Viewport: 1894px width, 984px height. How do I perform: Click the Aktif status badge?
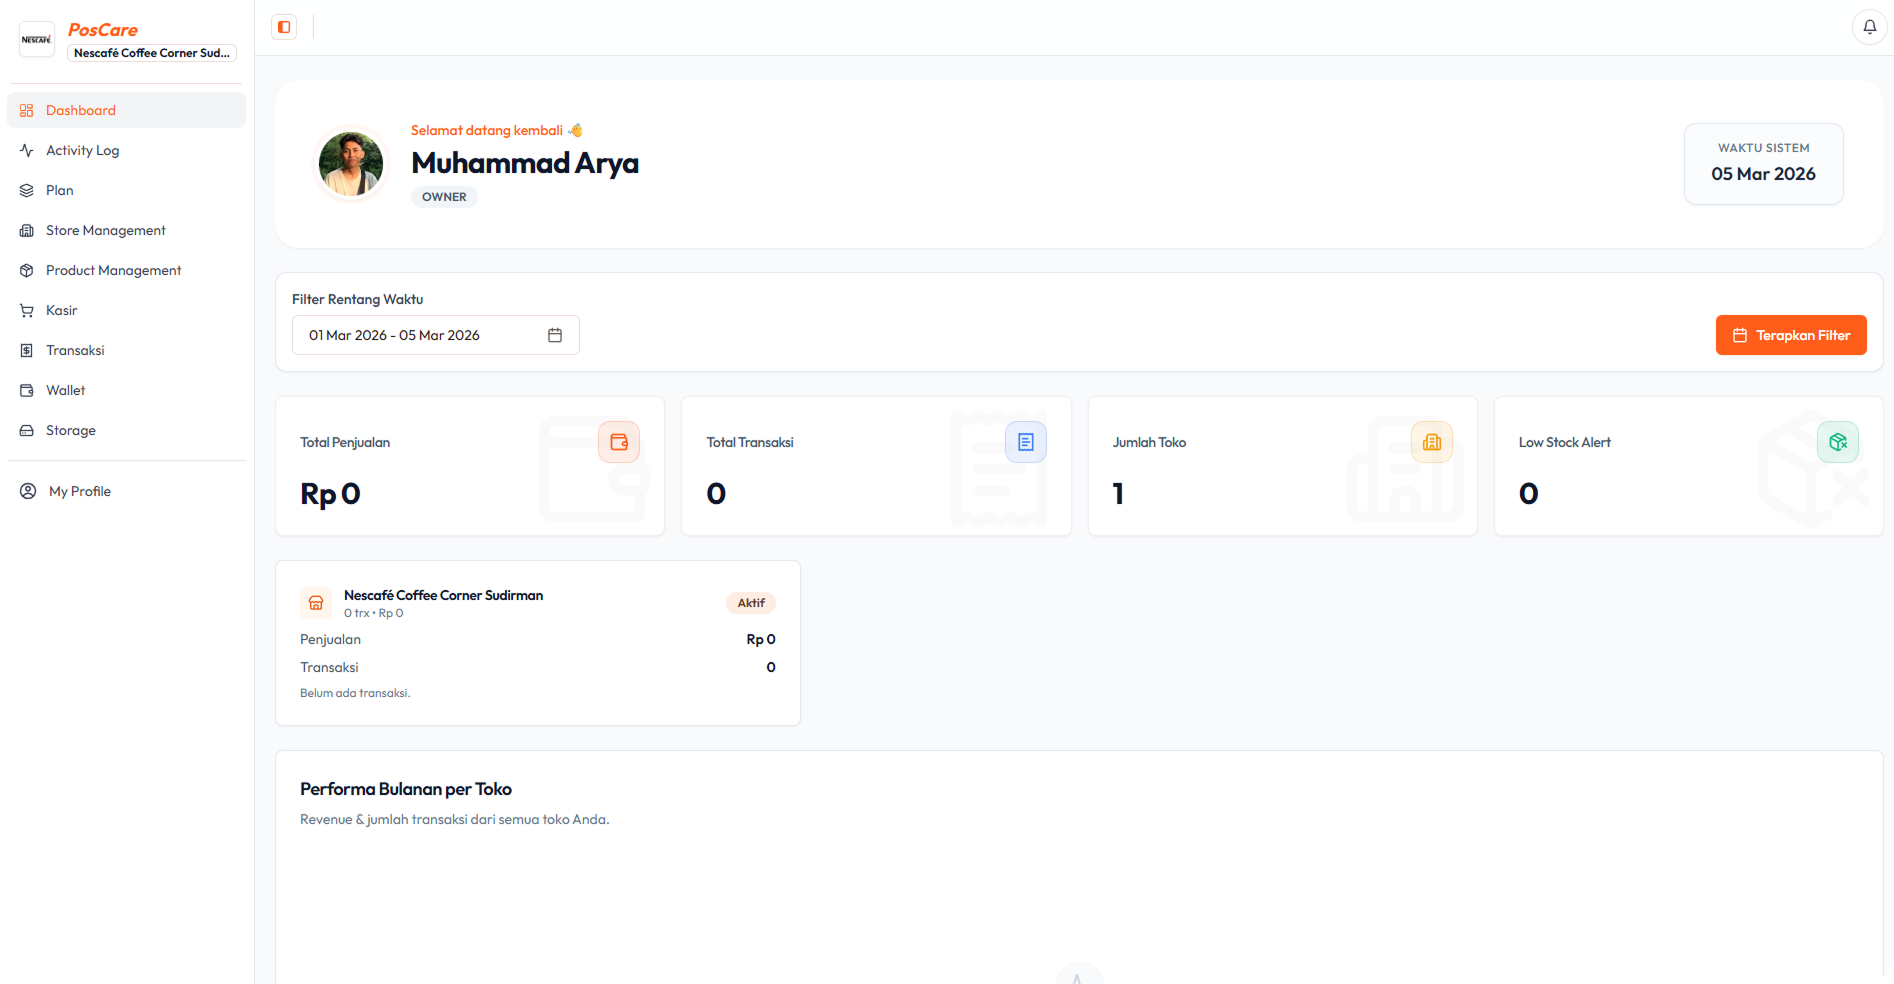(x=751, y=603)
